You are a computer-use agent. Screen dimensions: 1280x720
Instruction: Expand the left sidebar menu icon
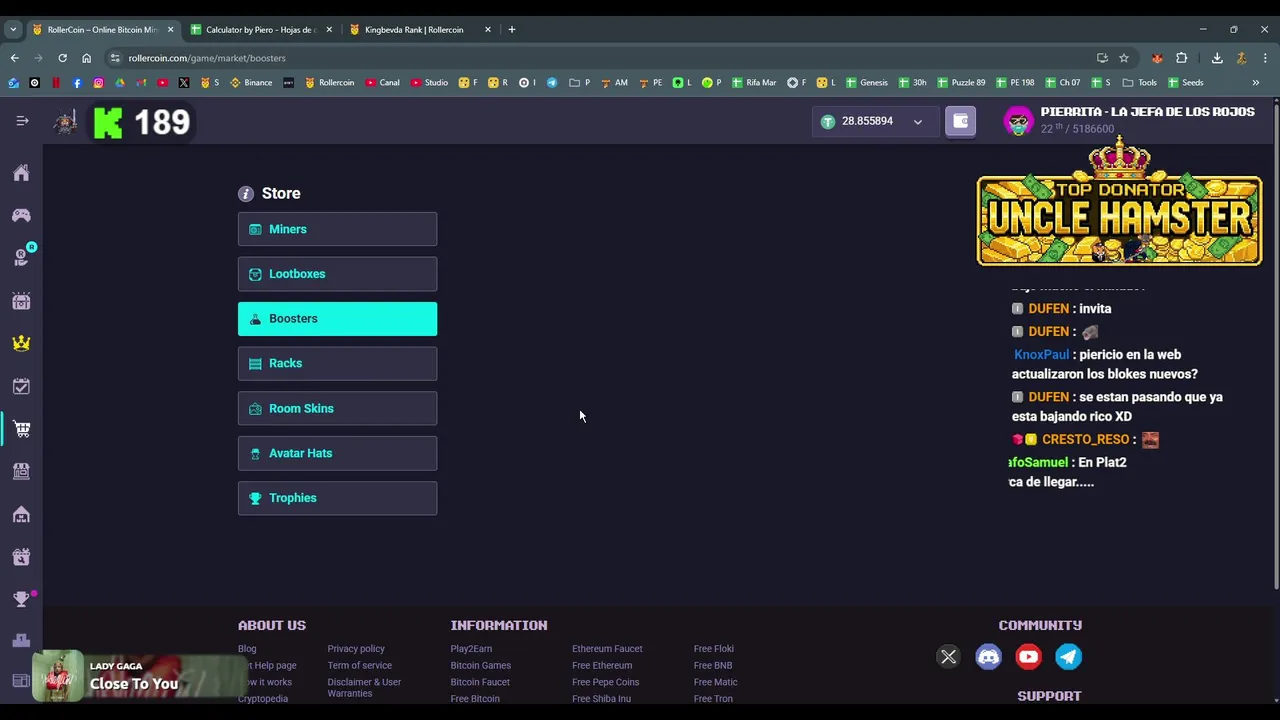(22, 121)
